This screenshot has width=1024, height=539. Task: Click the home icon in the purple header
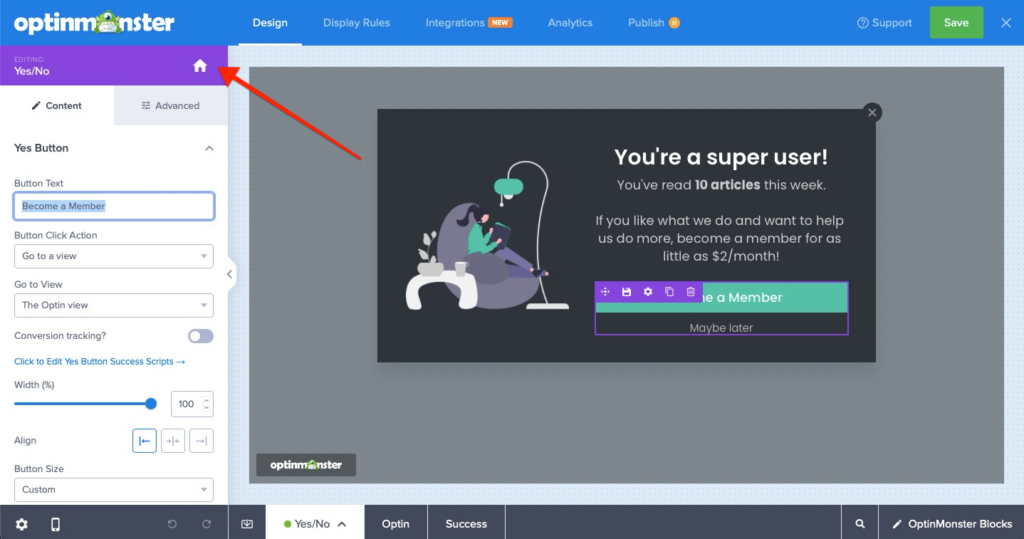click(200, 66)
